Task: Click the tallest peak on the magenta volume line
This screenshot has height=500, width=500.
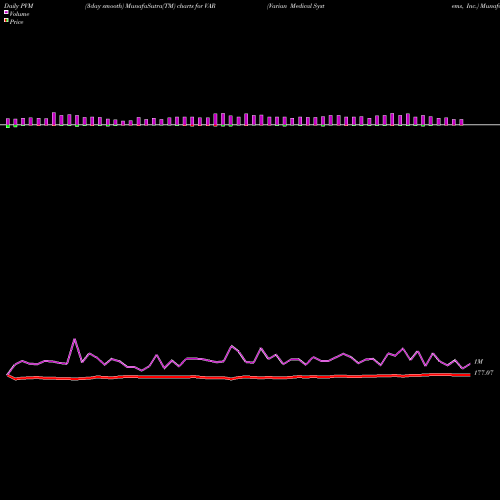Action: (75, 339)
